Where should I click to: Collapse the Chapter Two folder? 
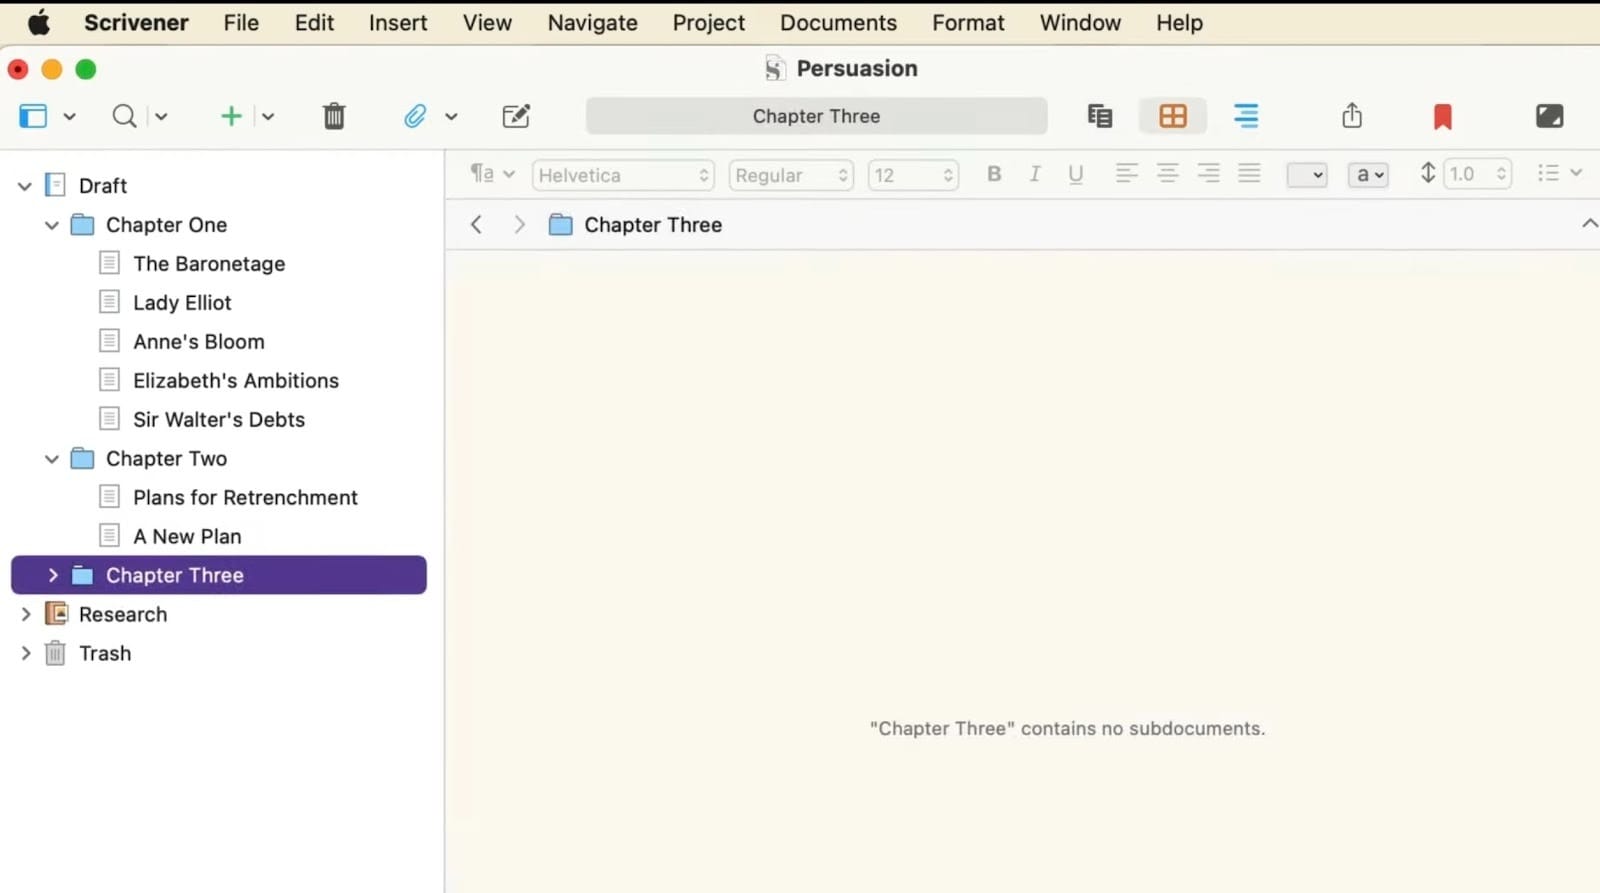click(x=52, y=459)
